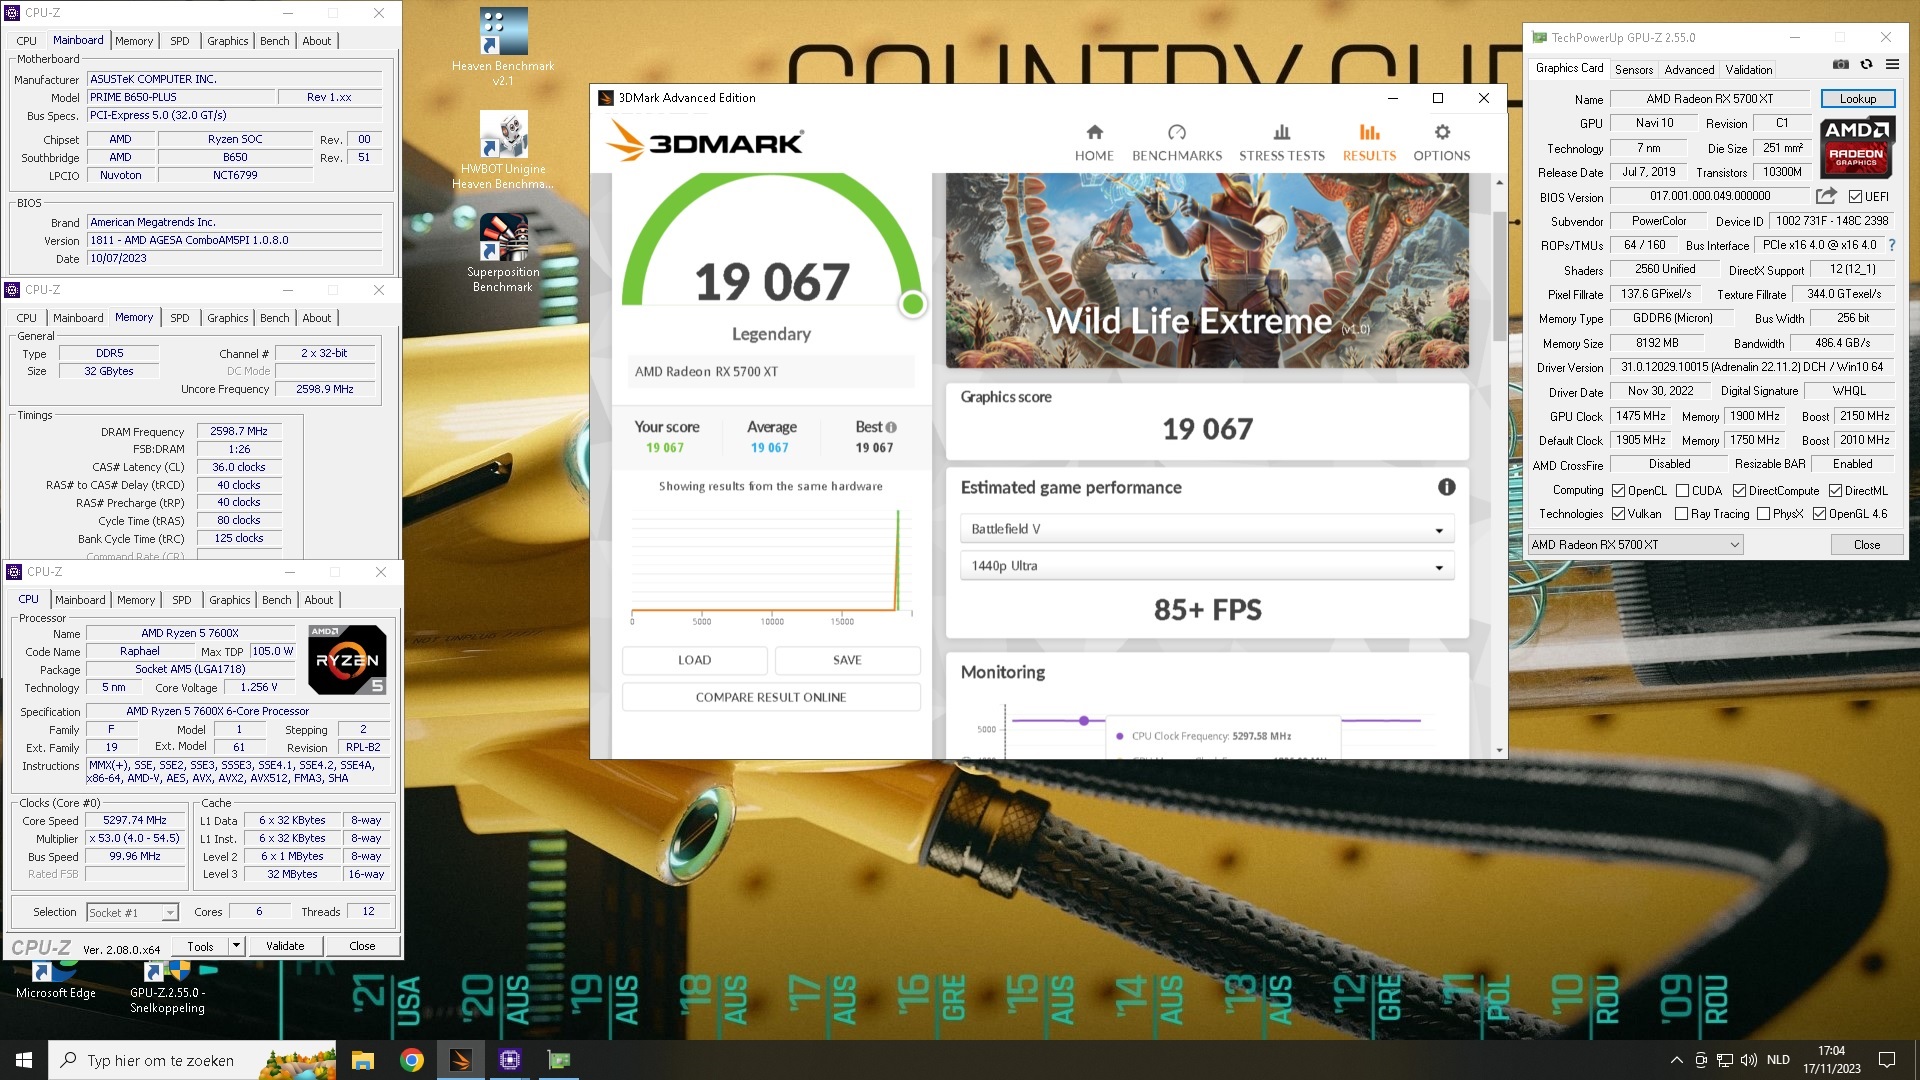Click SAVE button in 3DMark
The image size is (1920, 1080).
pos(847,660)
